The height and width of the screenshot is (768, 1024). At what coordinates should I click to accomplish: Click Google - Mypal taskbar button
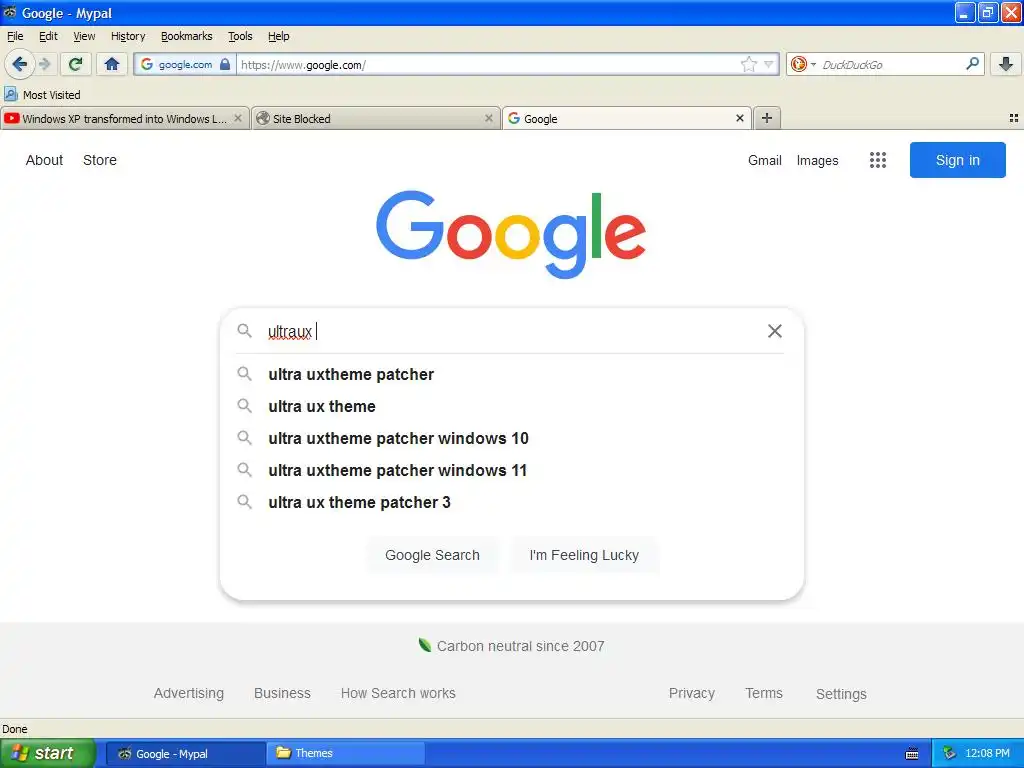point(185,754)
